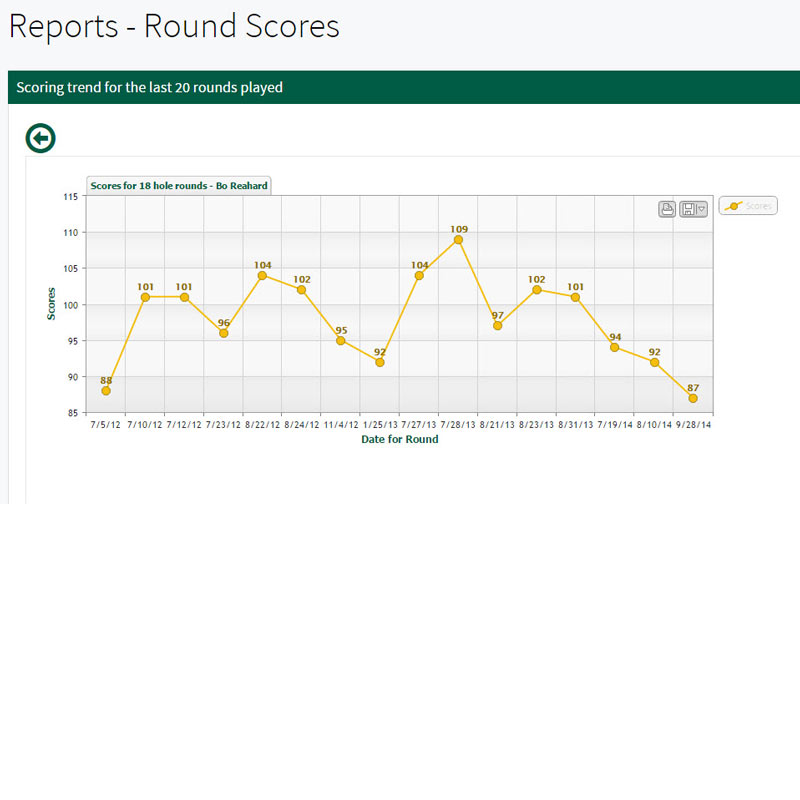Select the 101 score point on 8/31/13
The height and width of the screenshot is (800, 800).
pyautogui.click(x=575, y=297)
